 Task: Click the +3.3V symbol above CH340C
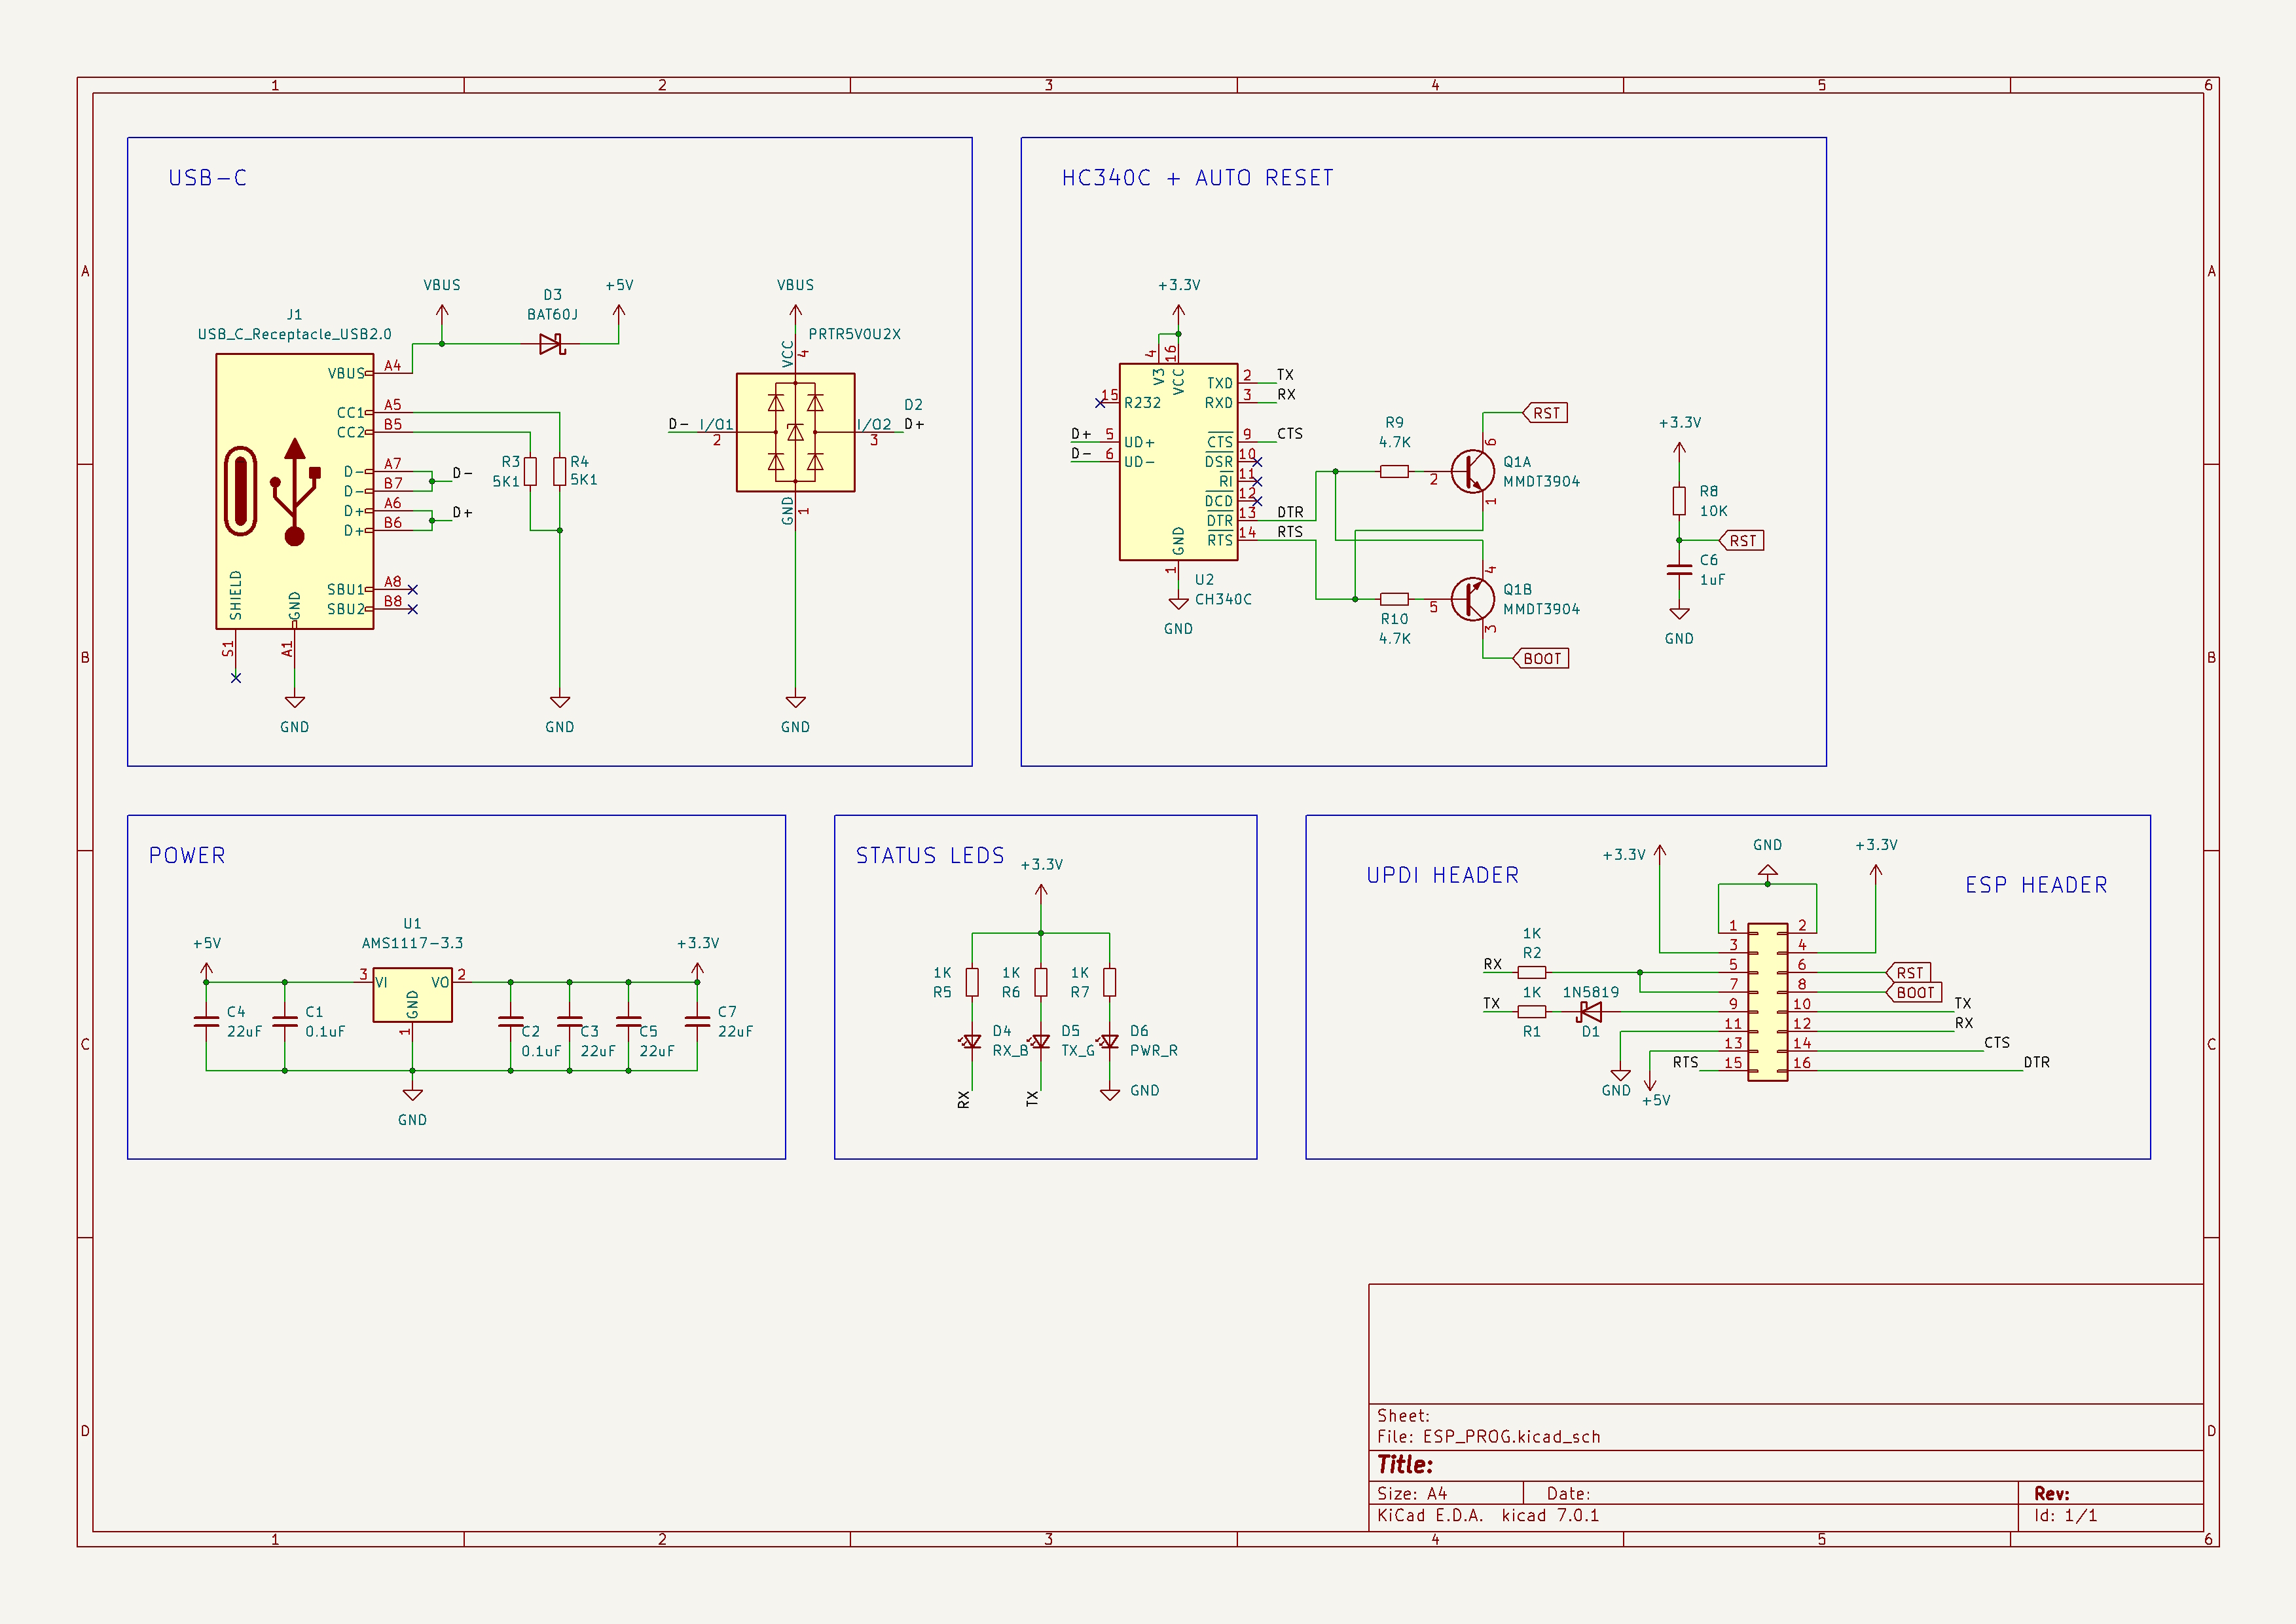tap(1178, 313)
